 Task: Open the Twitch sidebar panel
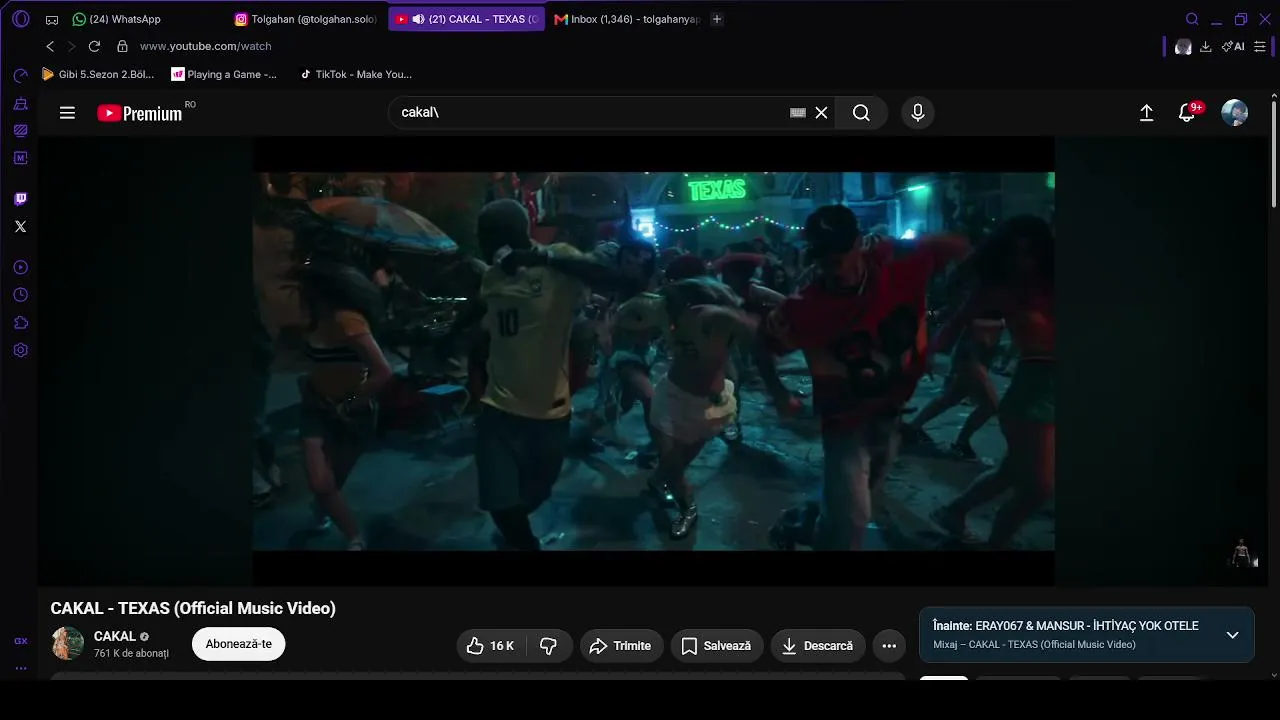[x=20, y=199]
